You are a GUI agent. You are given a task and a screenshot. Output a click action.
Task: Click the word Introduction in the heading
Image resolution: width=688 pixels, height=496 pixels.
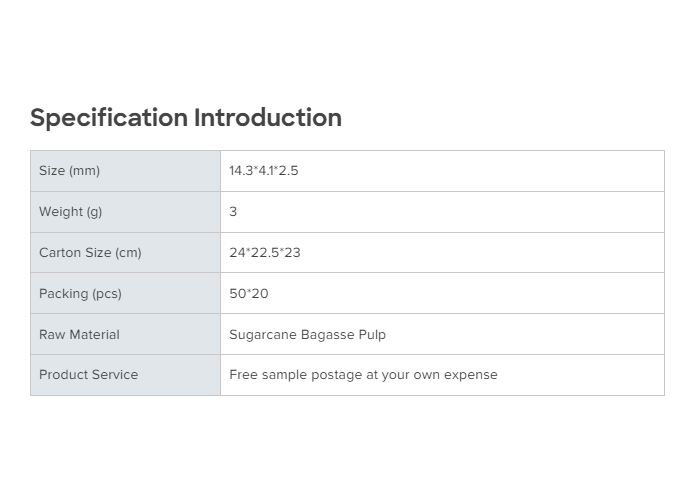[x=268, y=118]
